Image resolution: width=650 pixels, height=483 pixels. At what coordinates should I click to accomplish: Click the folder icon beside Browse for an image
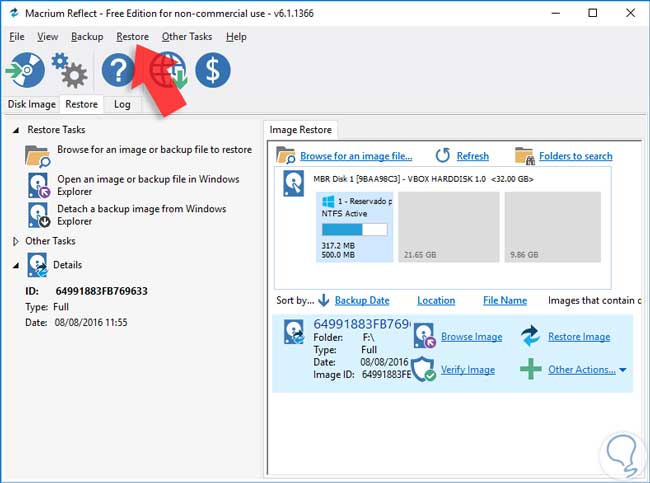coord(37,156)
